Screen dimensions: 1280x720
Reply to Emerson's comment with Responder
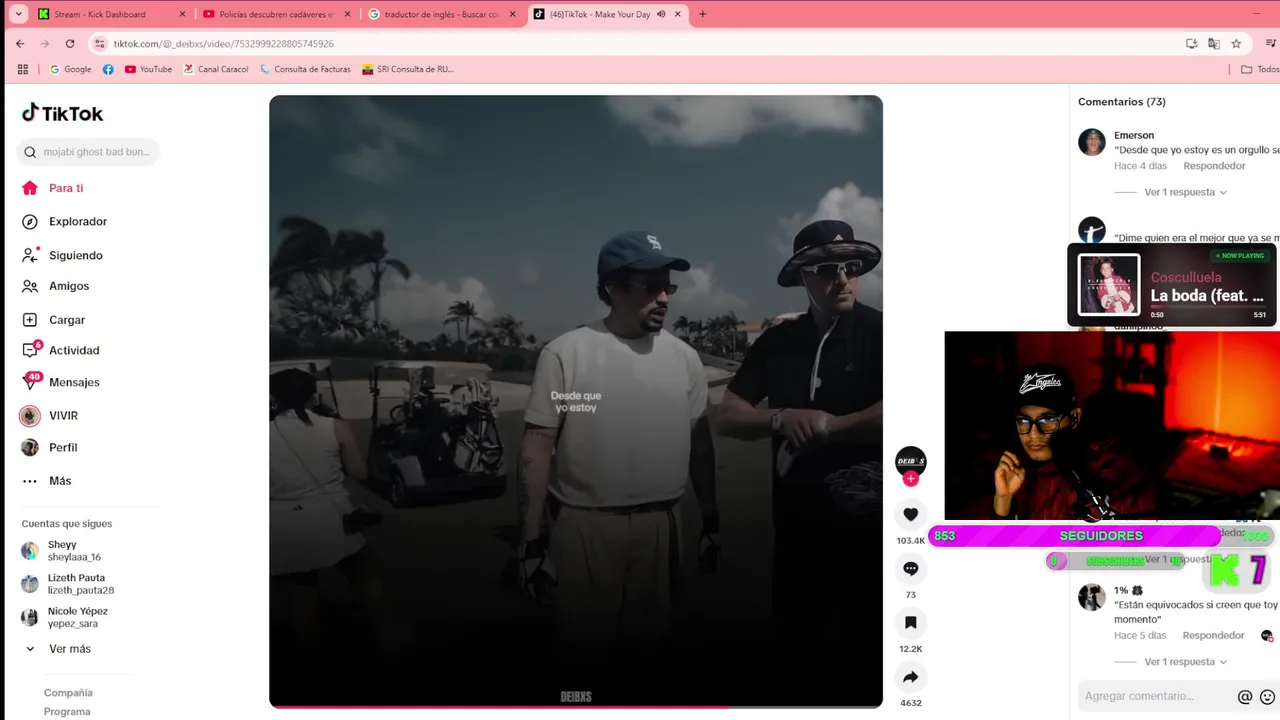(1214, 166)
